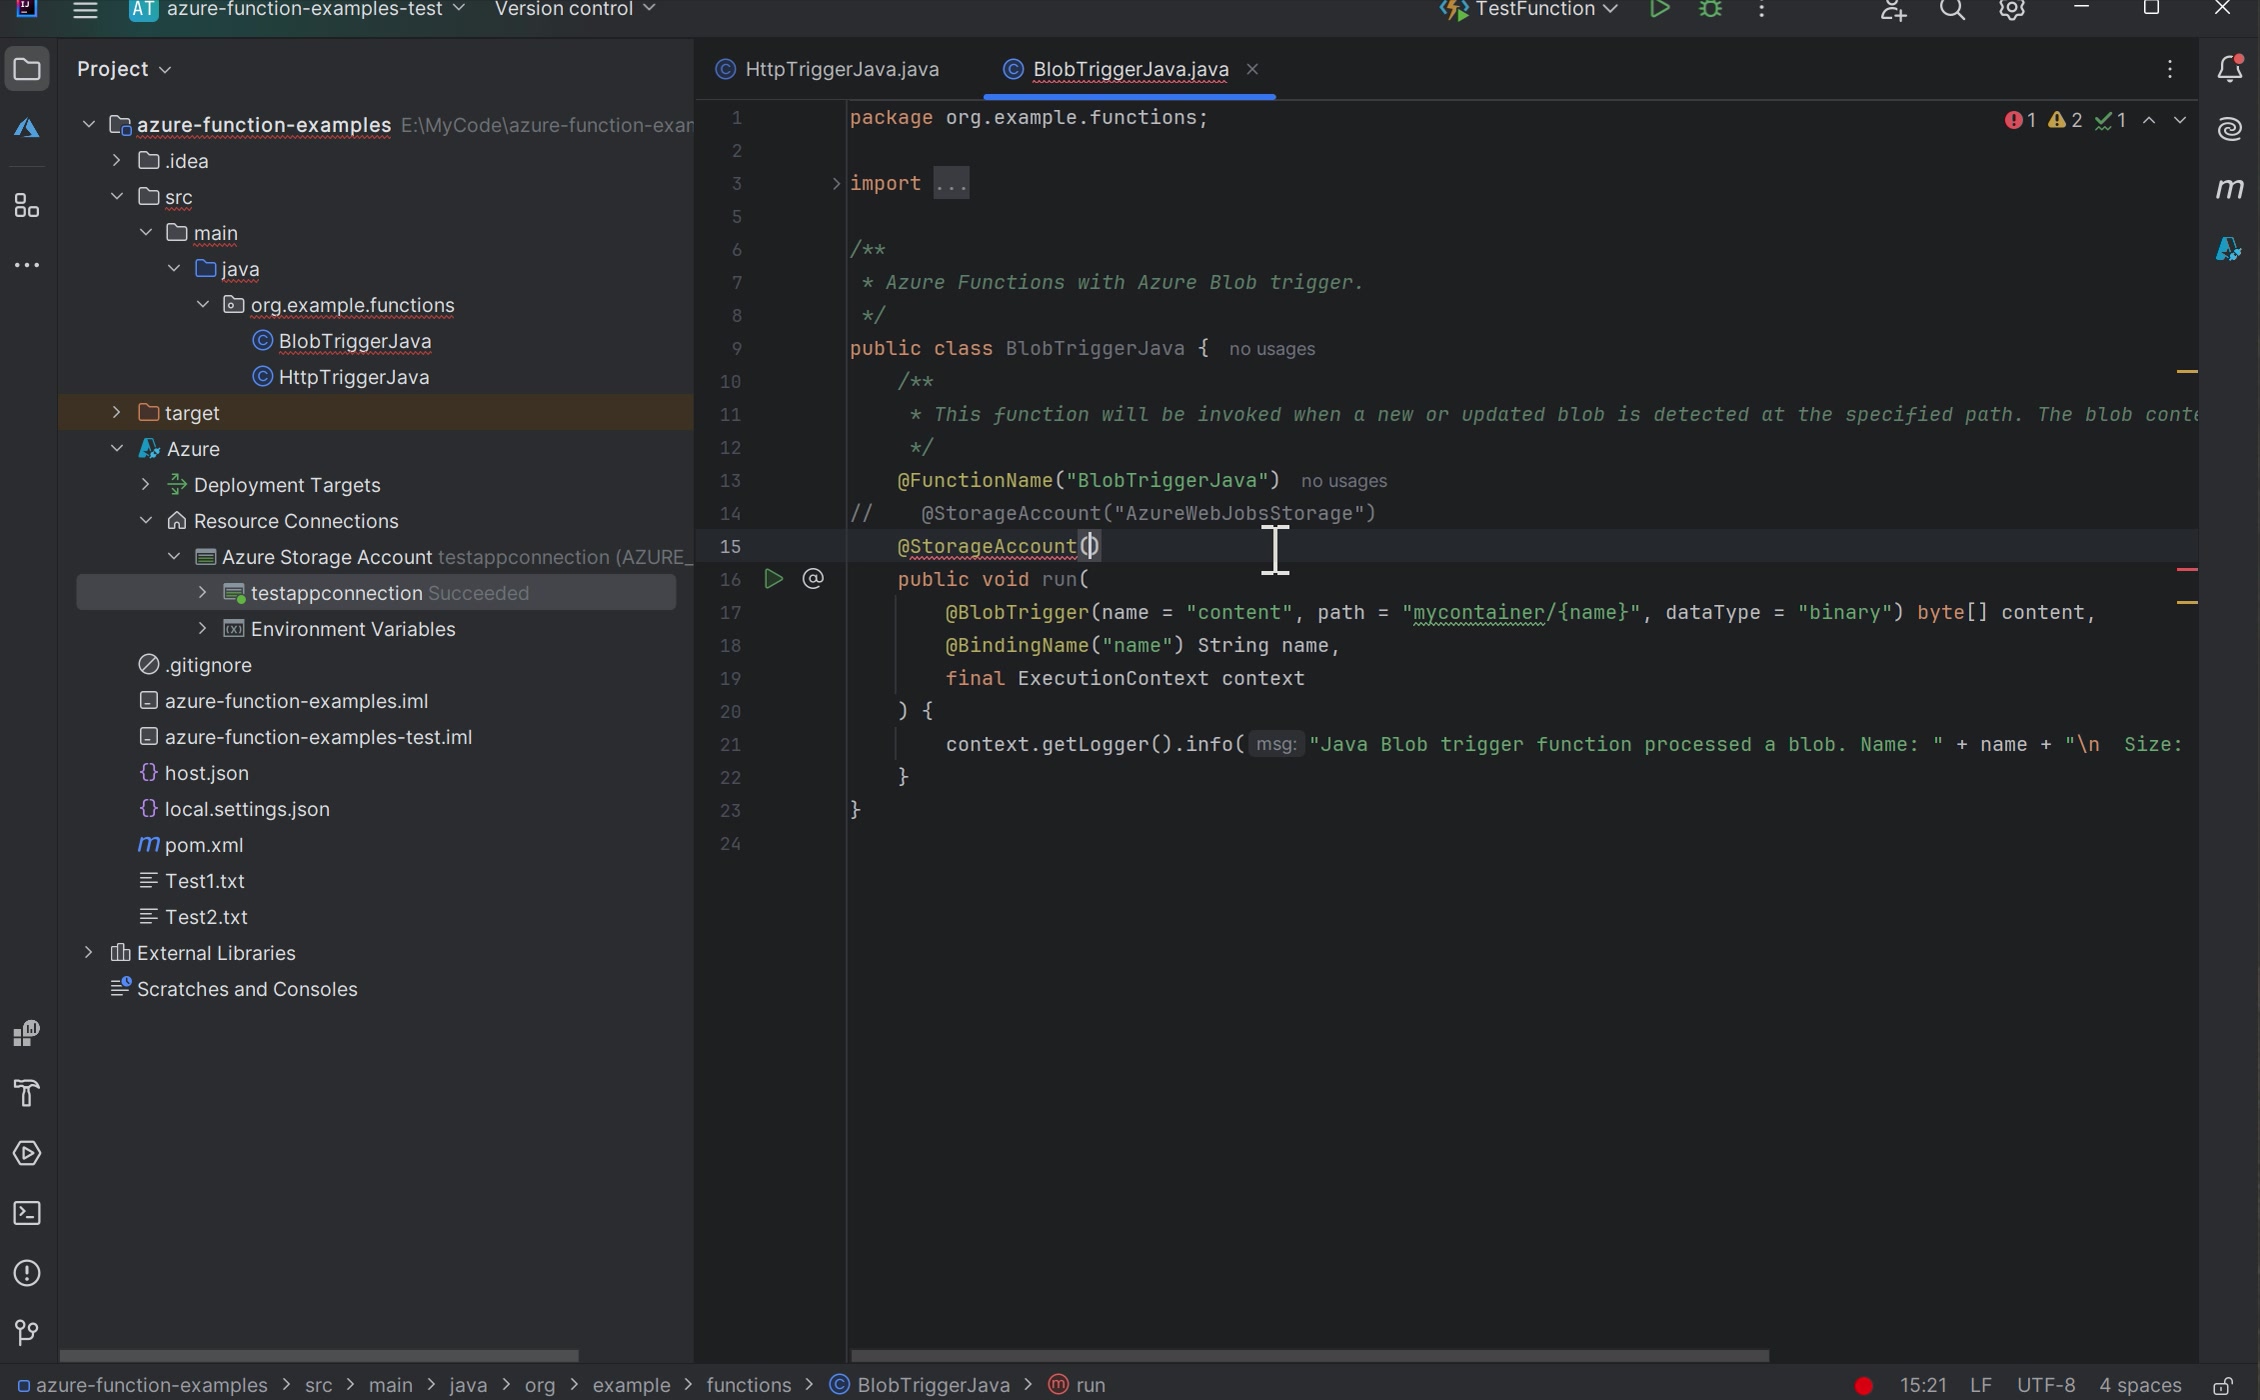Collapse Resource Connections node
The width and height of the screenshot is (2260, 1400).
point(146,521)
